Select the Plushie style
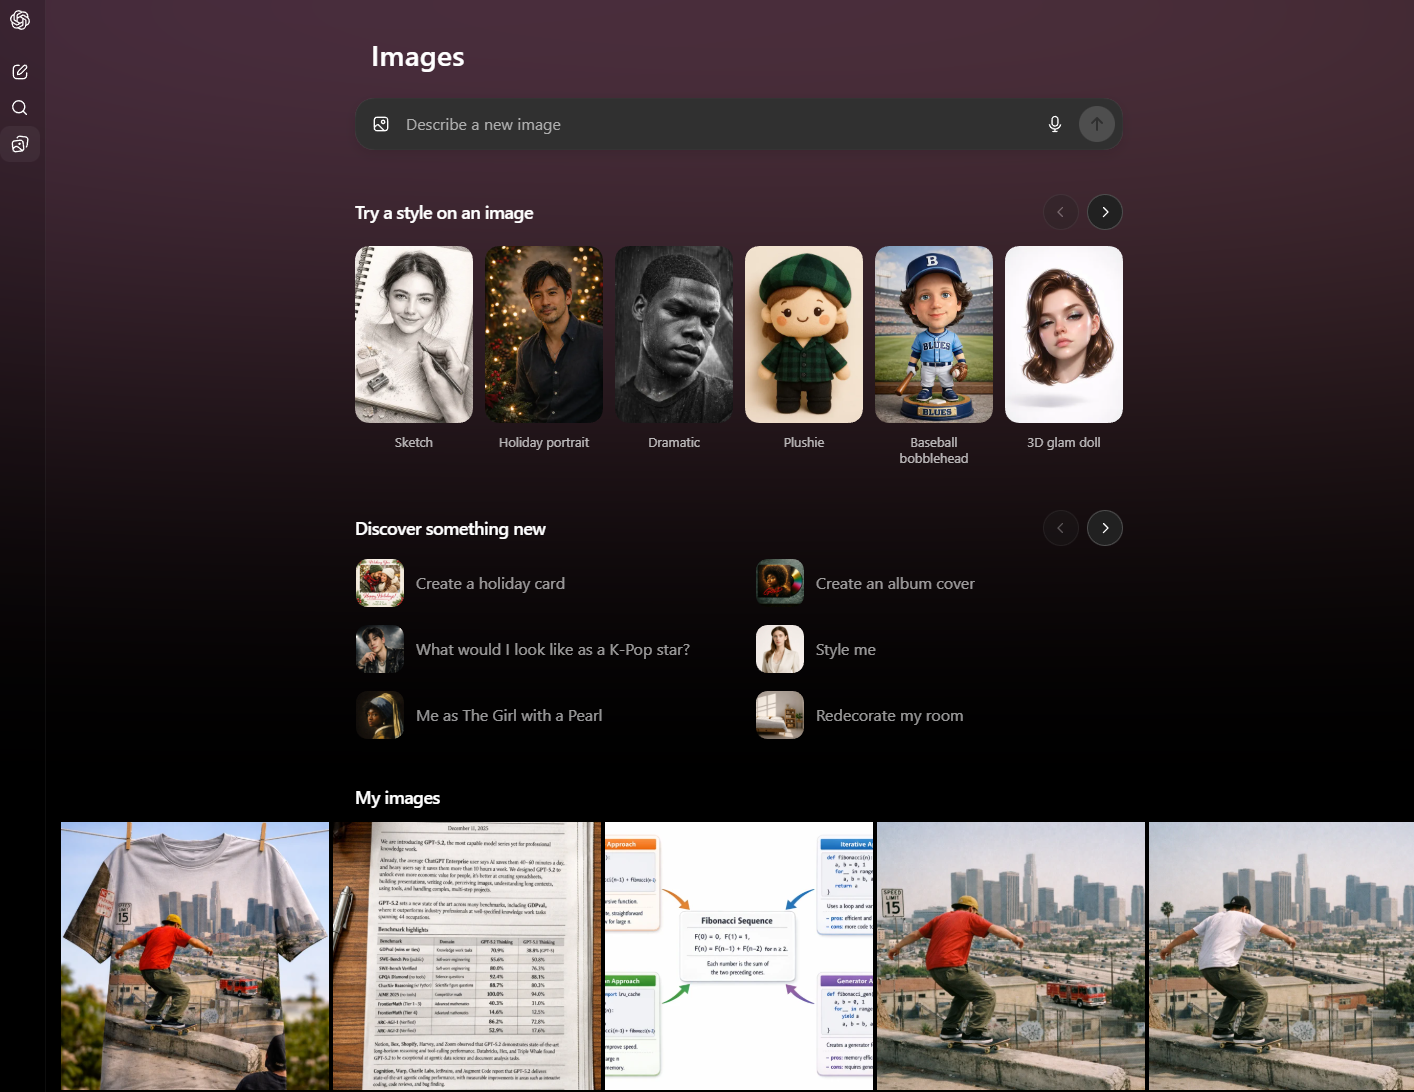Screen dimensions: 1414x1092 803,334
